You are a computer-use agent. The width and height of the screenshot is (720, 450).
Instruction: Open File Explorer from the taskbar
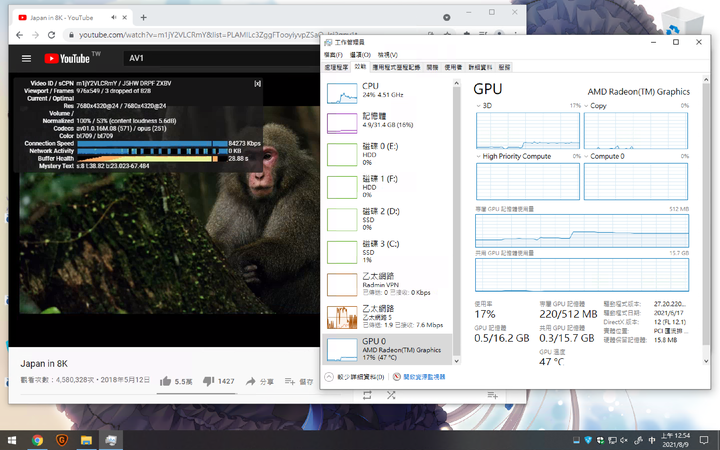tap(86, 440)
